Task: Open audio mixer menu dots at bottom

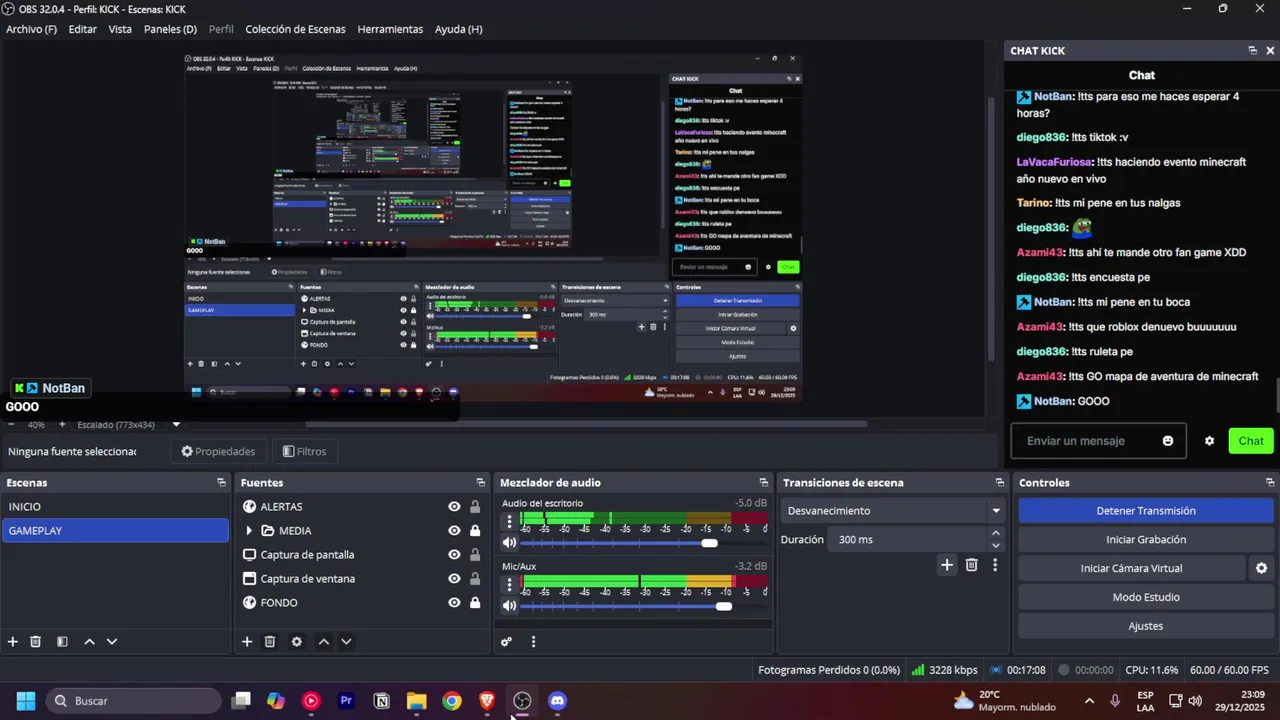Action: click(533, 642)
